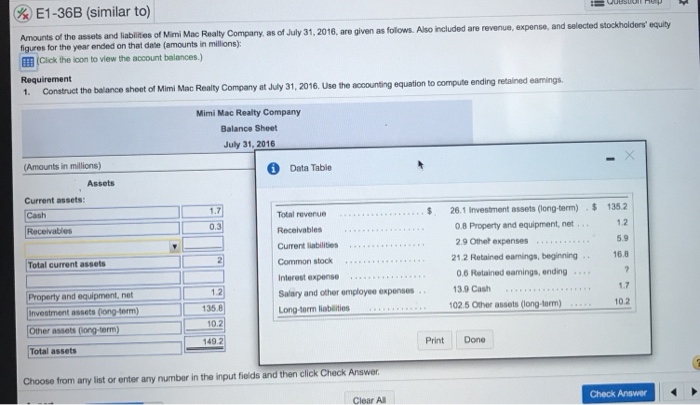Click the Investment assets (long-term) label field
The width and height of the screenshot is (700, 405).
click(x=104, y=311)
